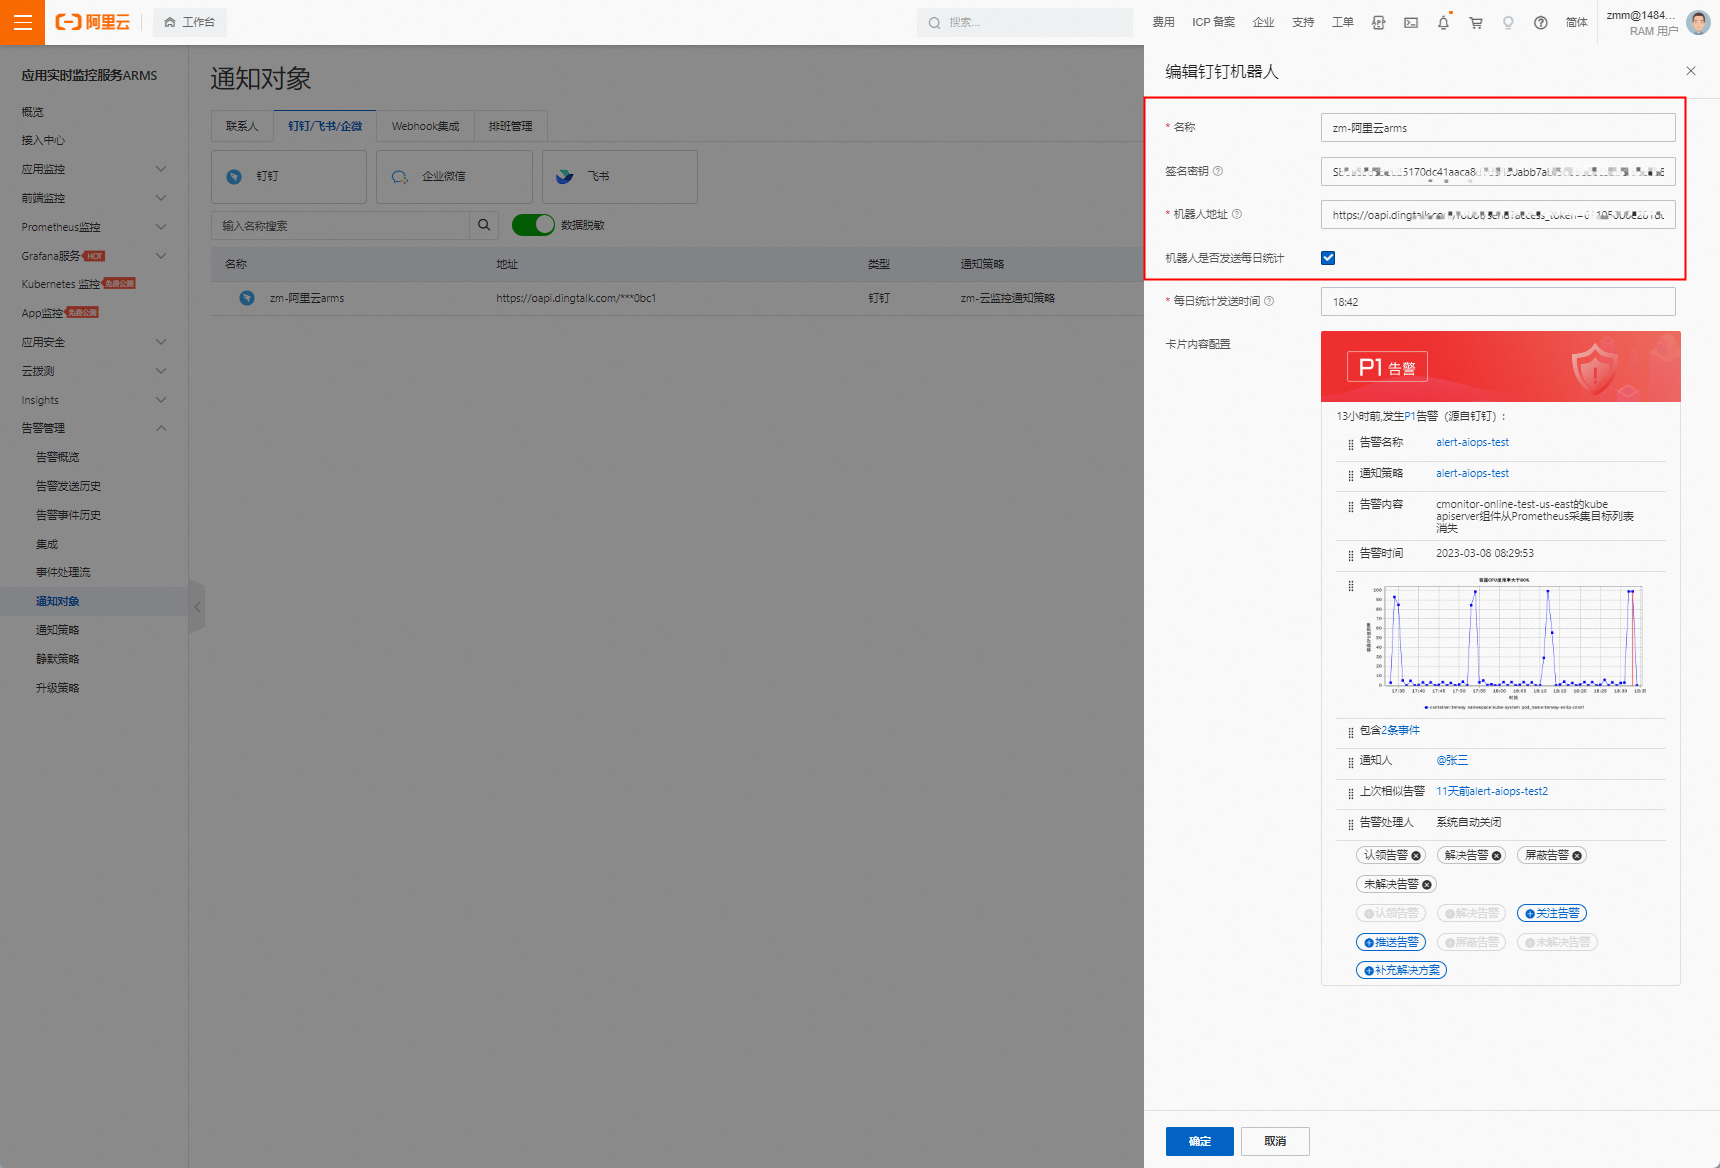Remove the 认领告警 tag via its X
The height and width of the screenshot is (1168, 1720).
(x=1416, y=856)
